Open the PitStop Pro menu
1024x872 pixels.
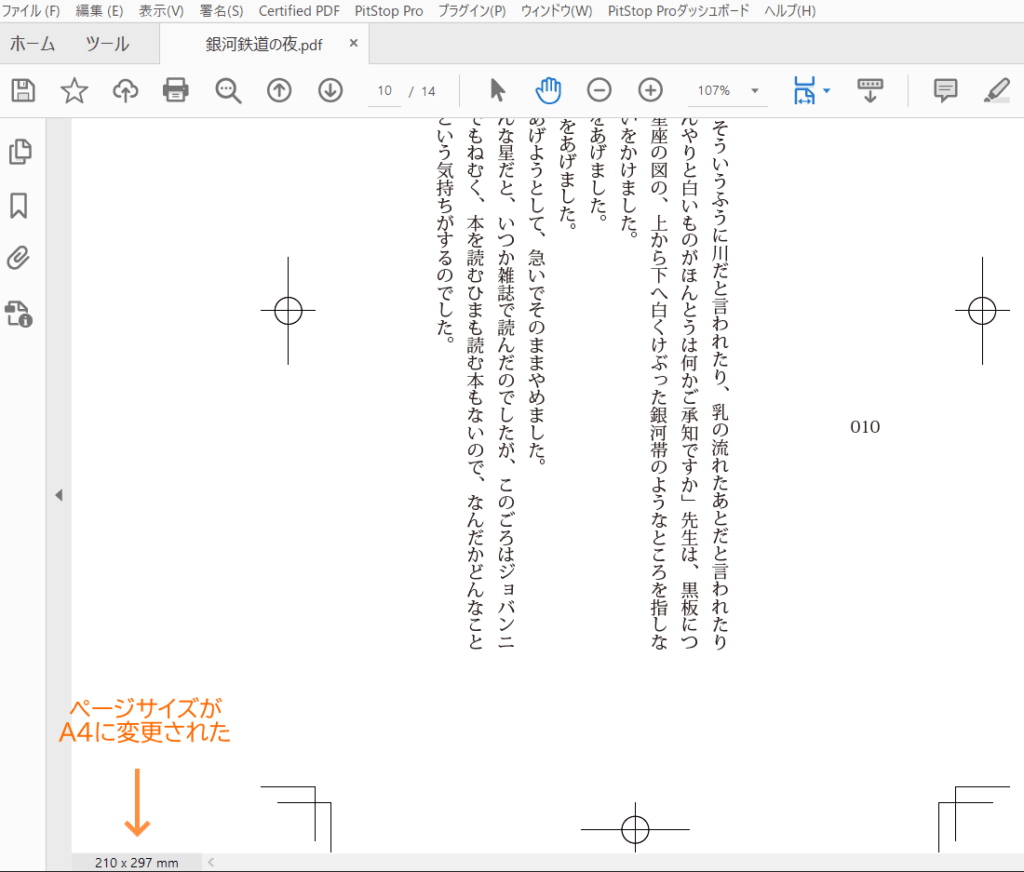coord(389,11)
